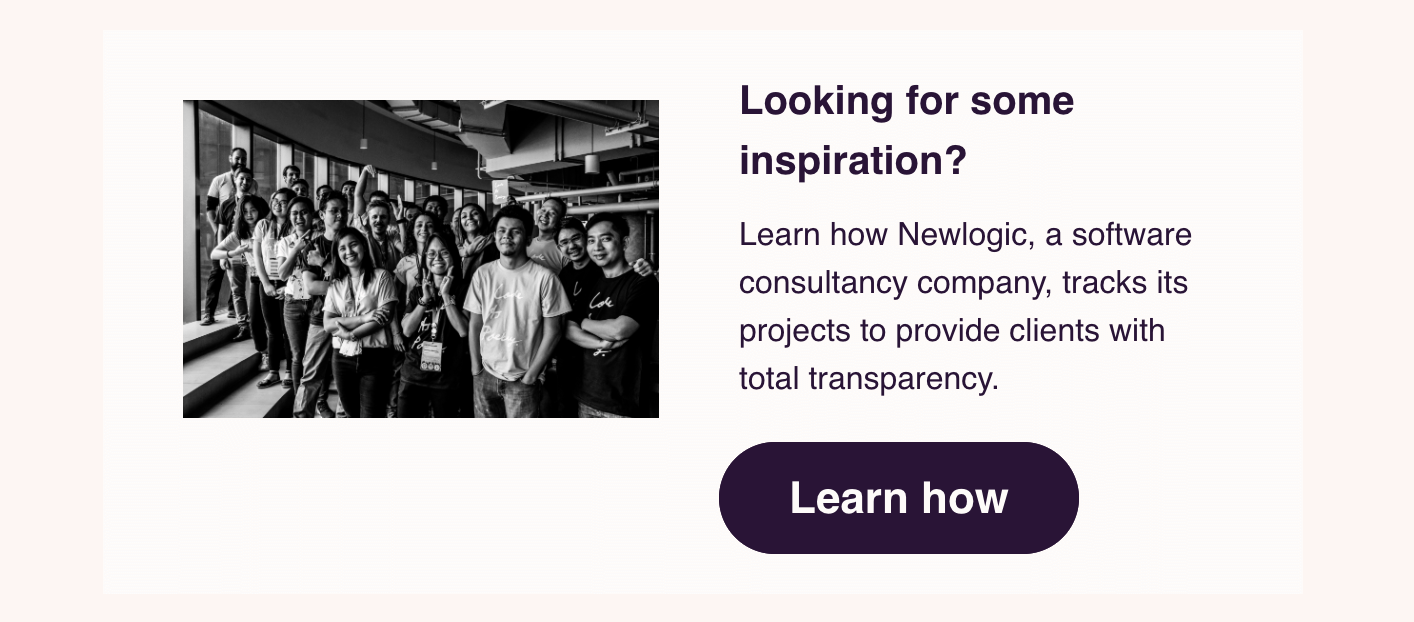Click the "Looking for some" first heading line
Screen dimensions: 1414x622
906,102
